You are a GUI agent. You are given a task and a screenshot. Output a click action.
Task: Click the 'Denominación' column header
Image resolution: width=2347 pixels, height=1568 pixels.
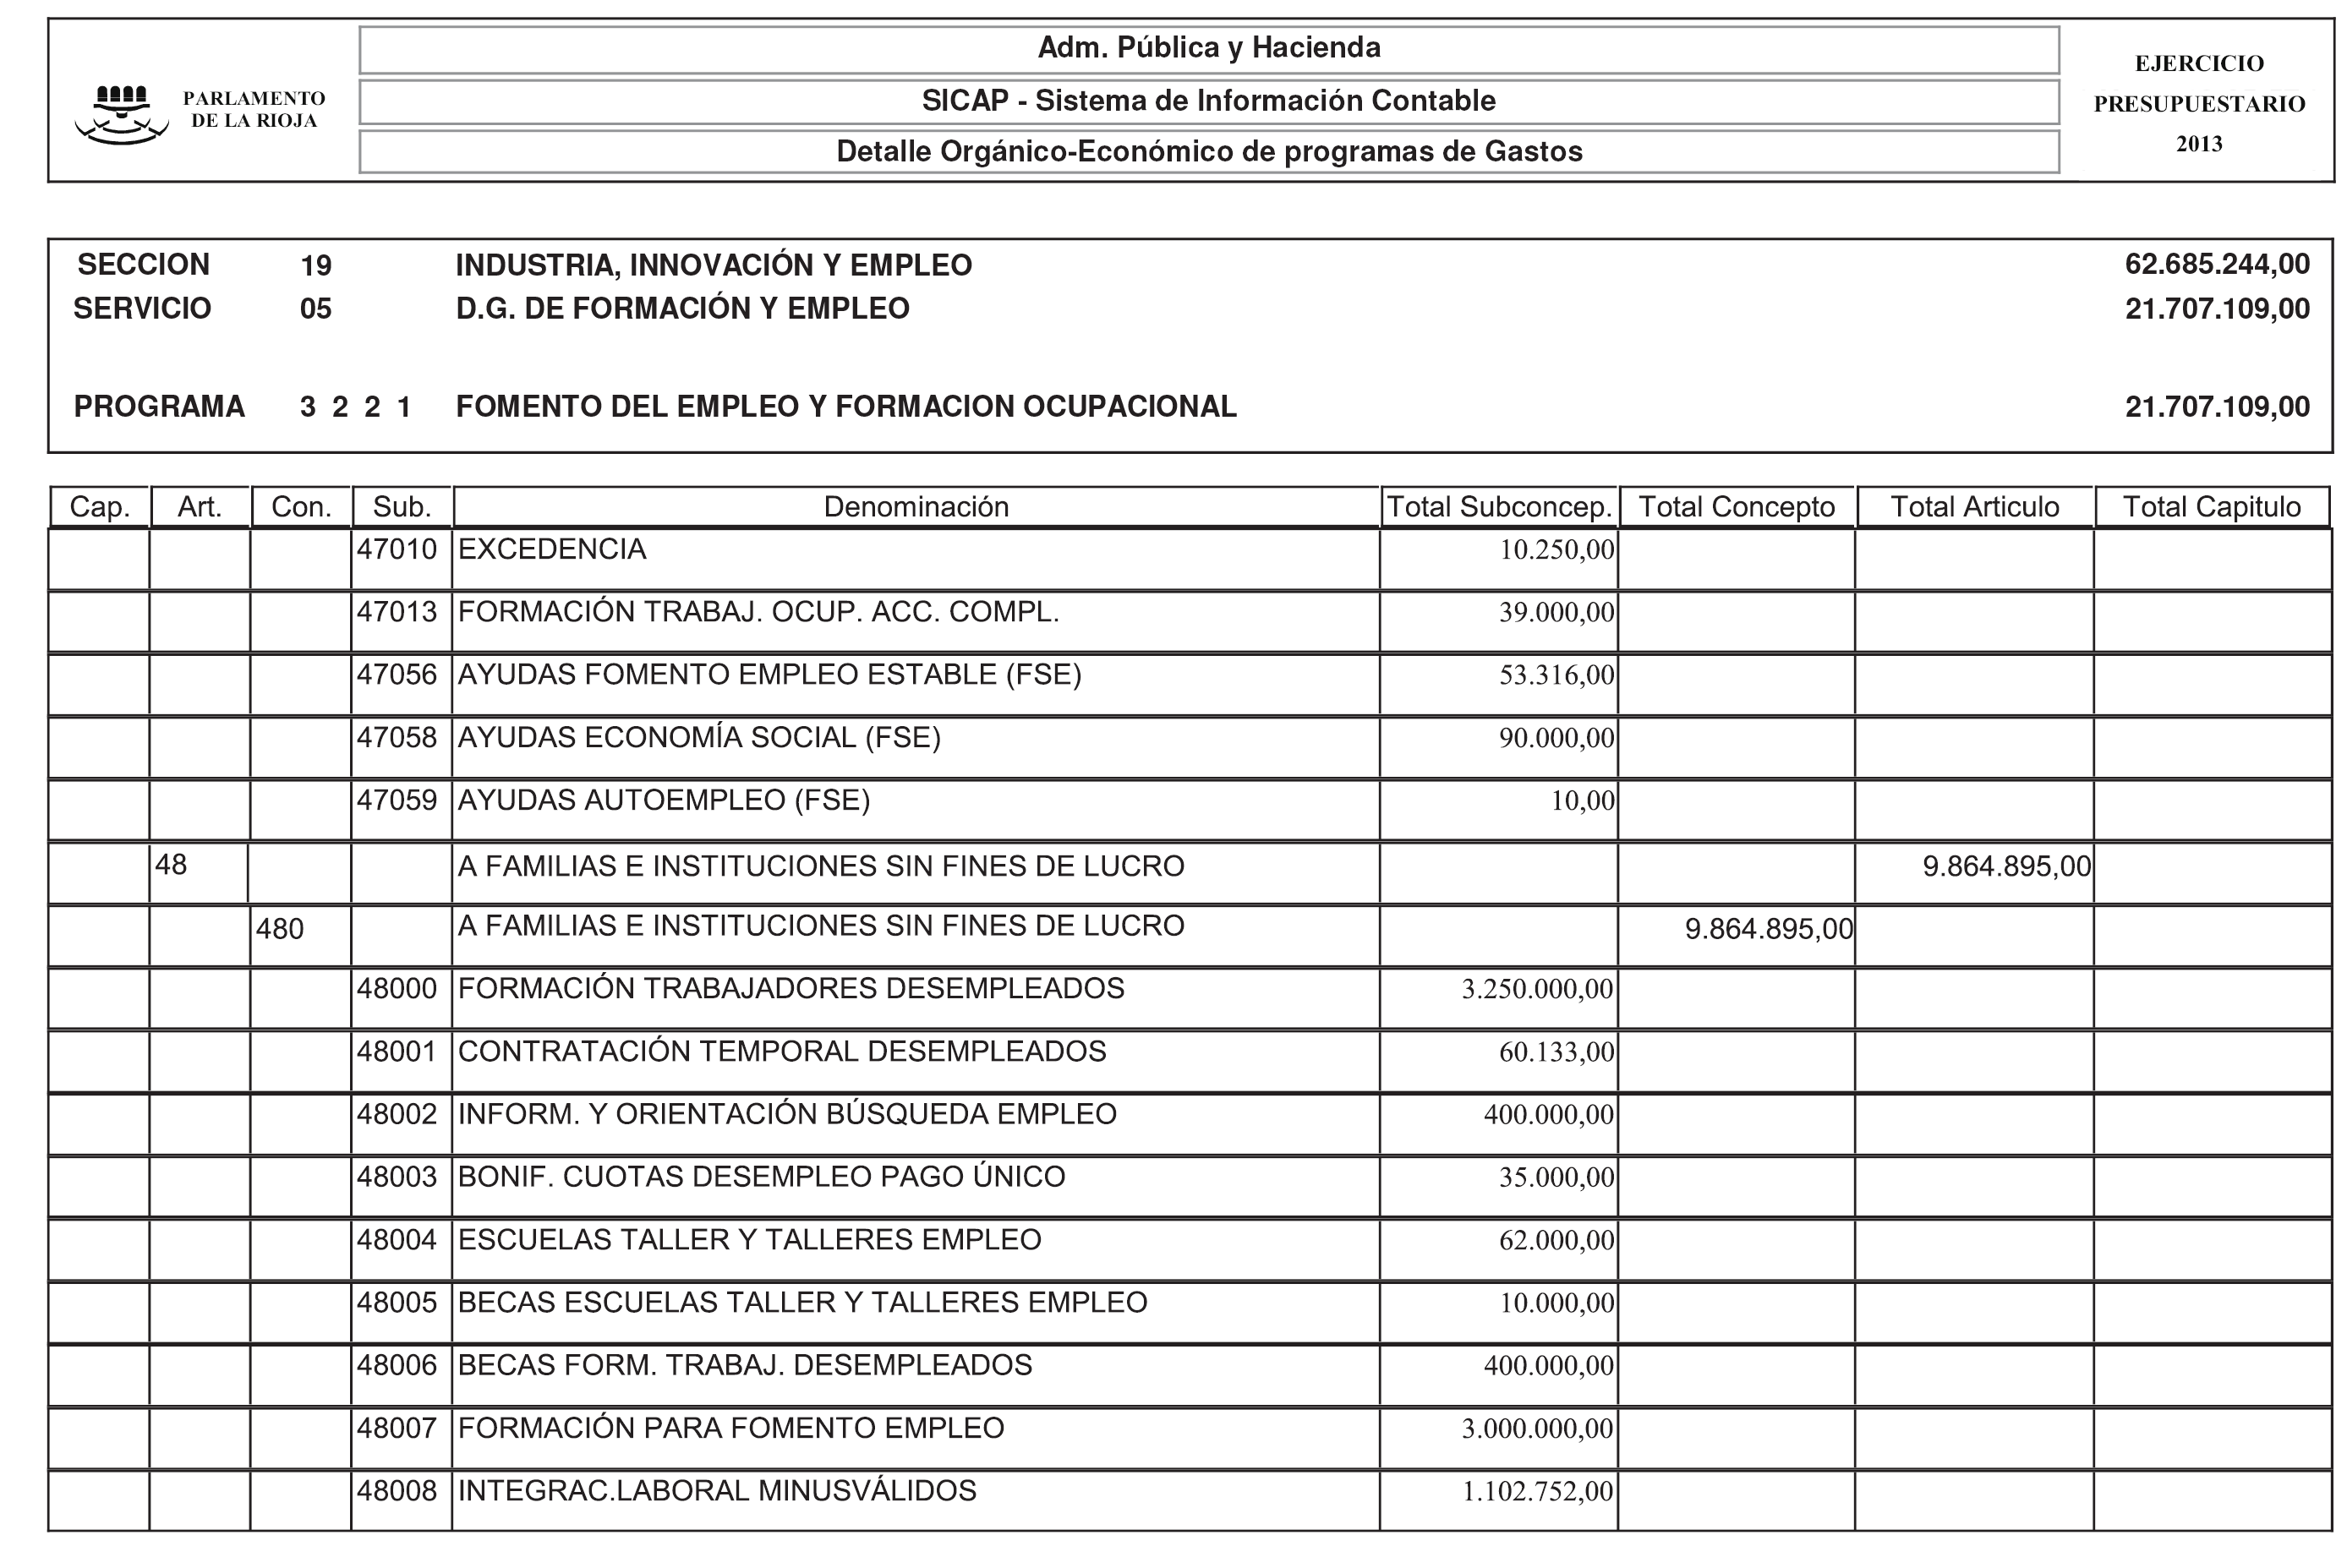click(x=916, y=507)
